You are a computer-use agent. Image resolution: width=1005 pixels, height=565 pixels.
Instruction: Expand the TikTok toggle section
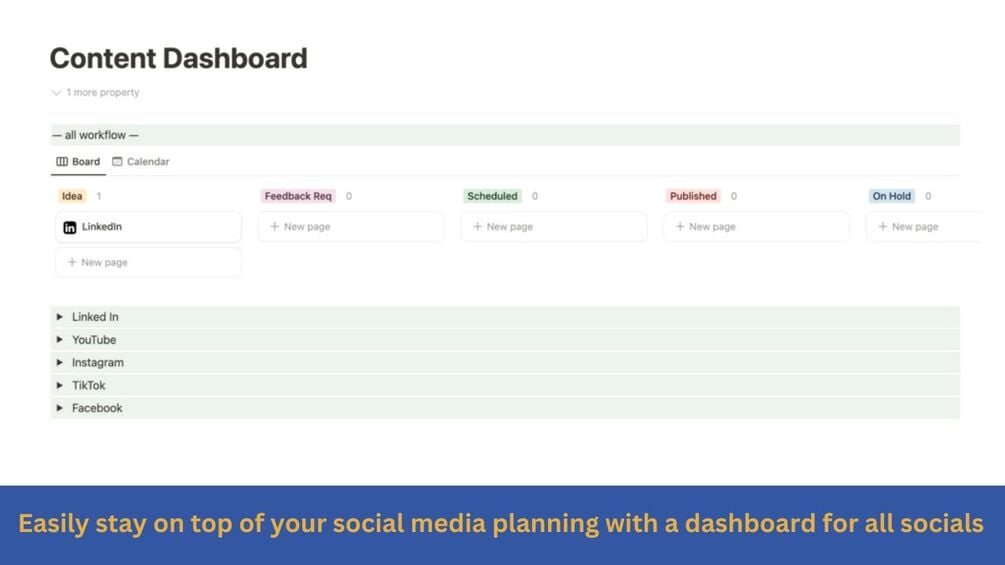click(x=60, y=386)
